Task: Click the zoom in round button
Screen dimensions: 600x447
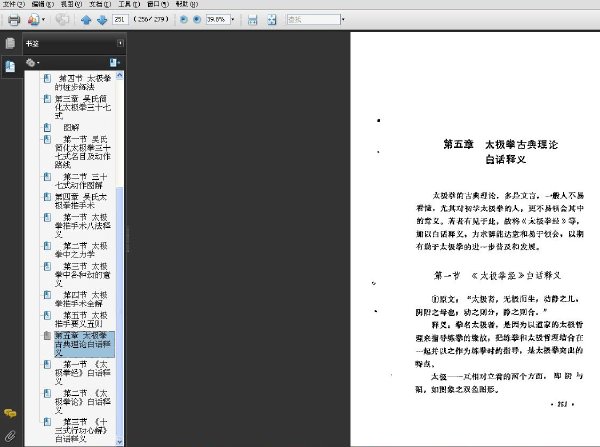Action: pos(197,19)
